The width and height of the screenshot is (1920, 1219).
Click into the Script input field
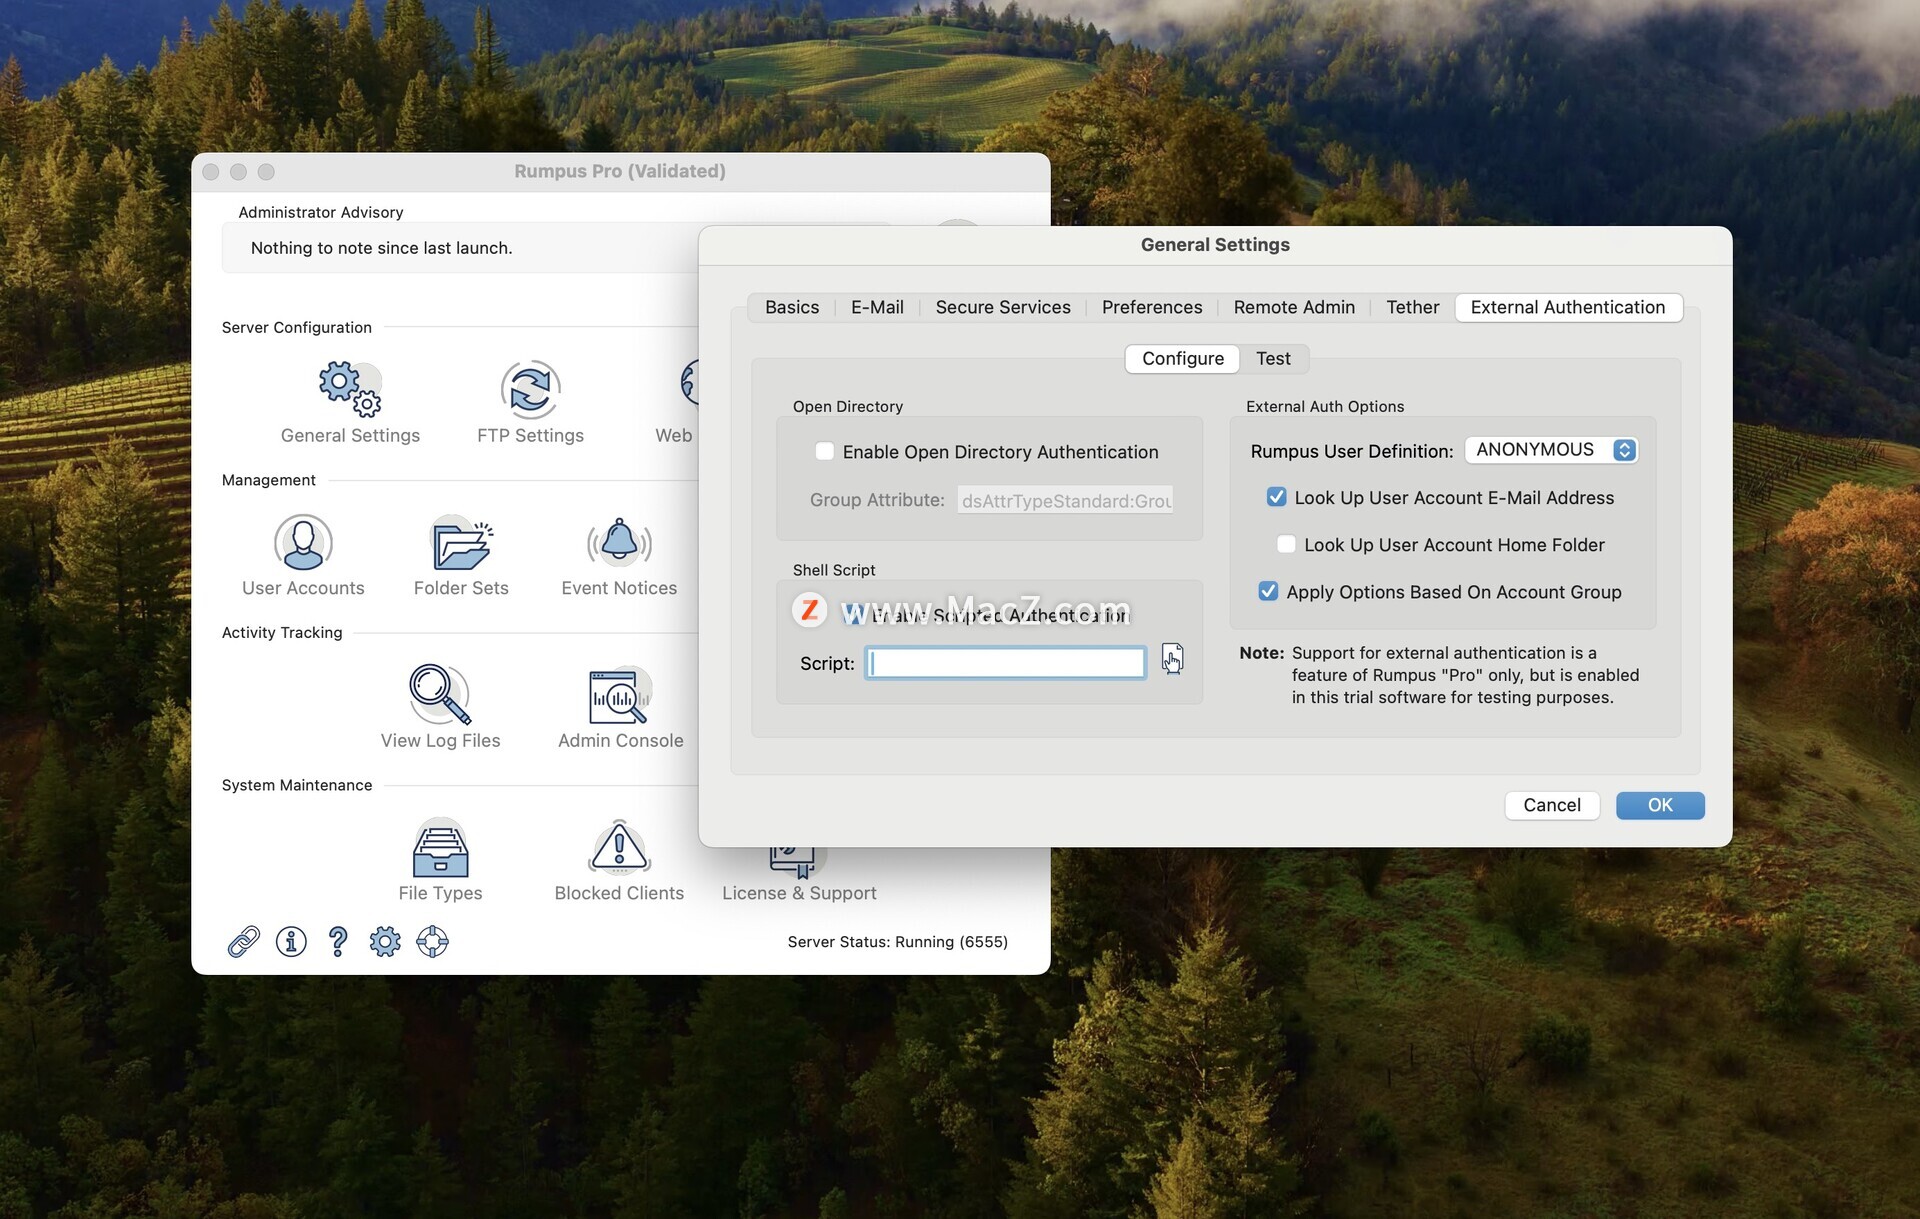tap(1005, 663)
